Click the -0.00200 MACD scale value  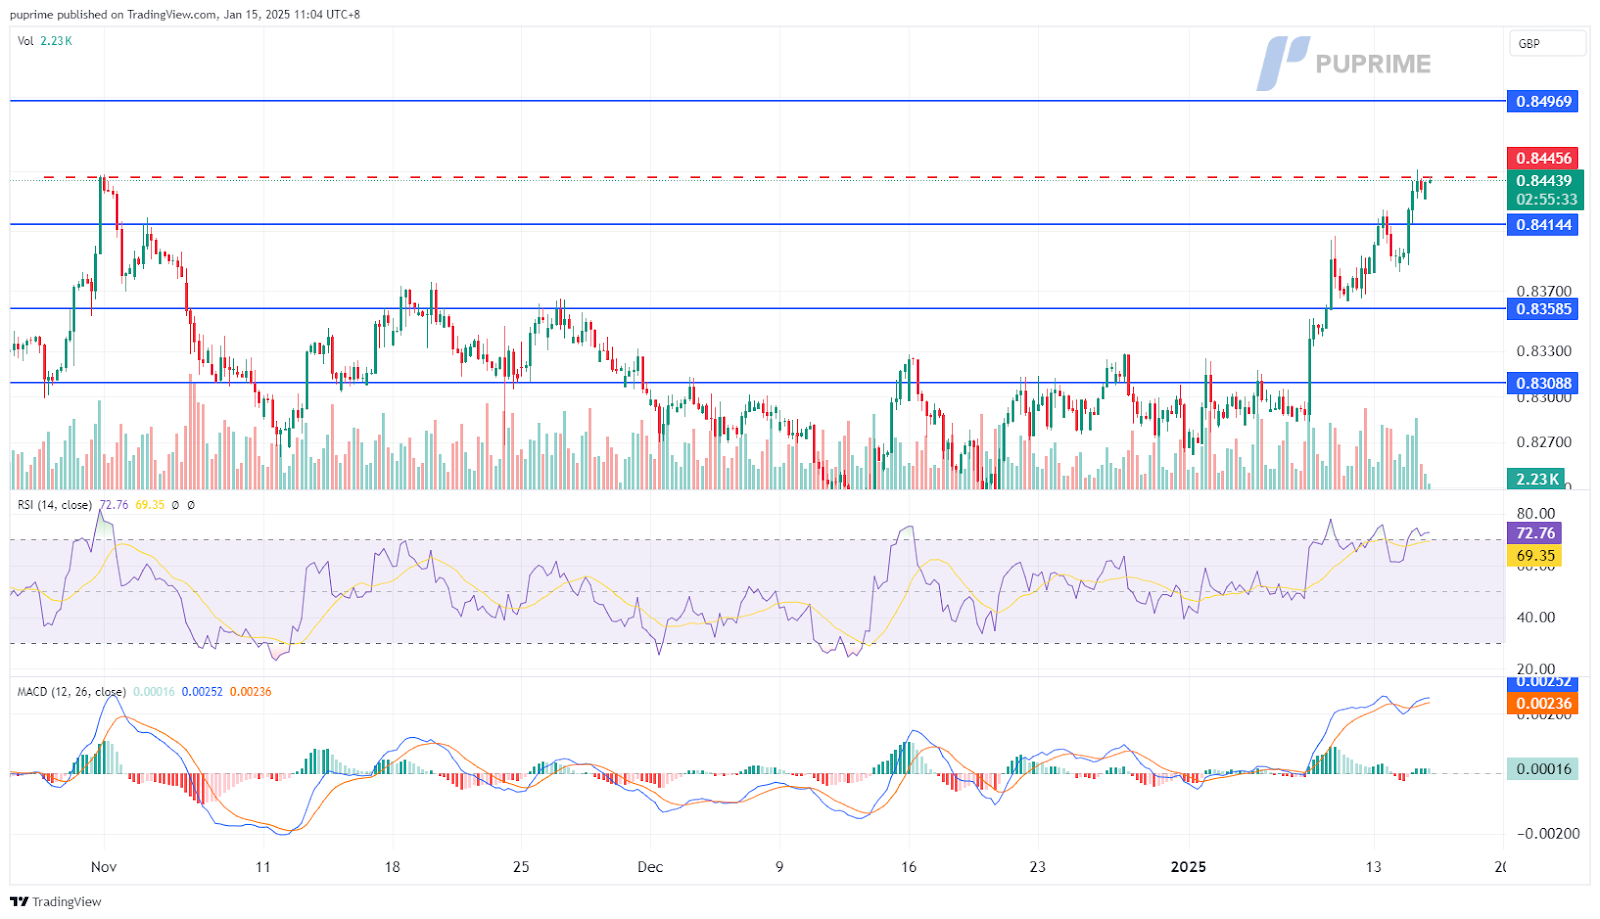tap(1548, 833)
